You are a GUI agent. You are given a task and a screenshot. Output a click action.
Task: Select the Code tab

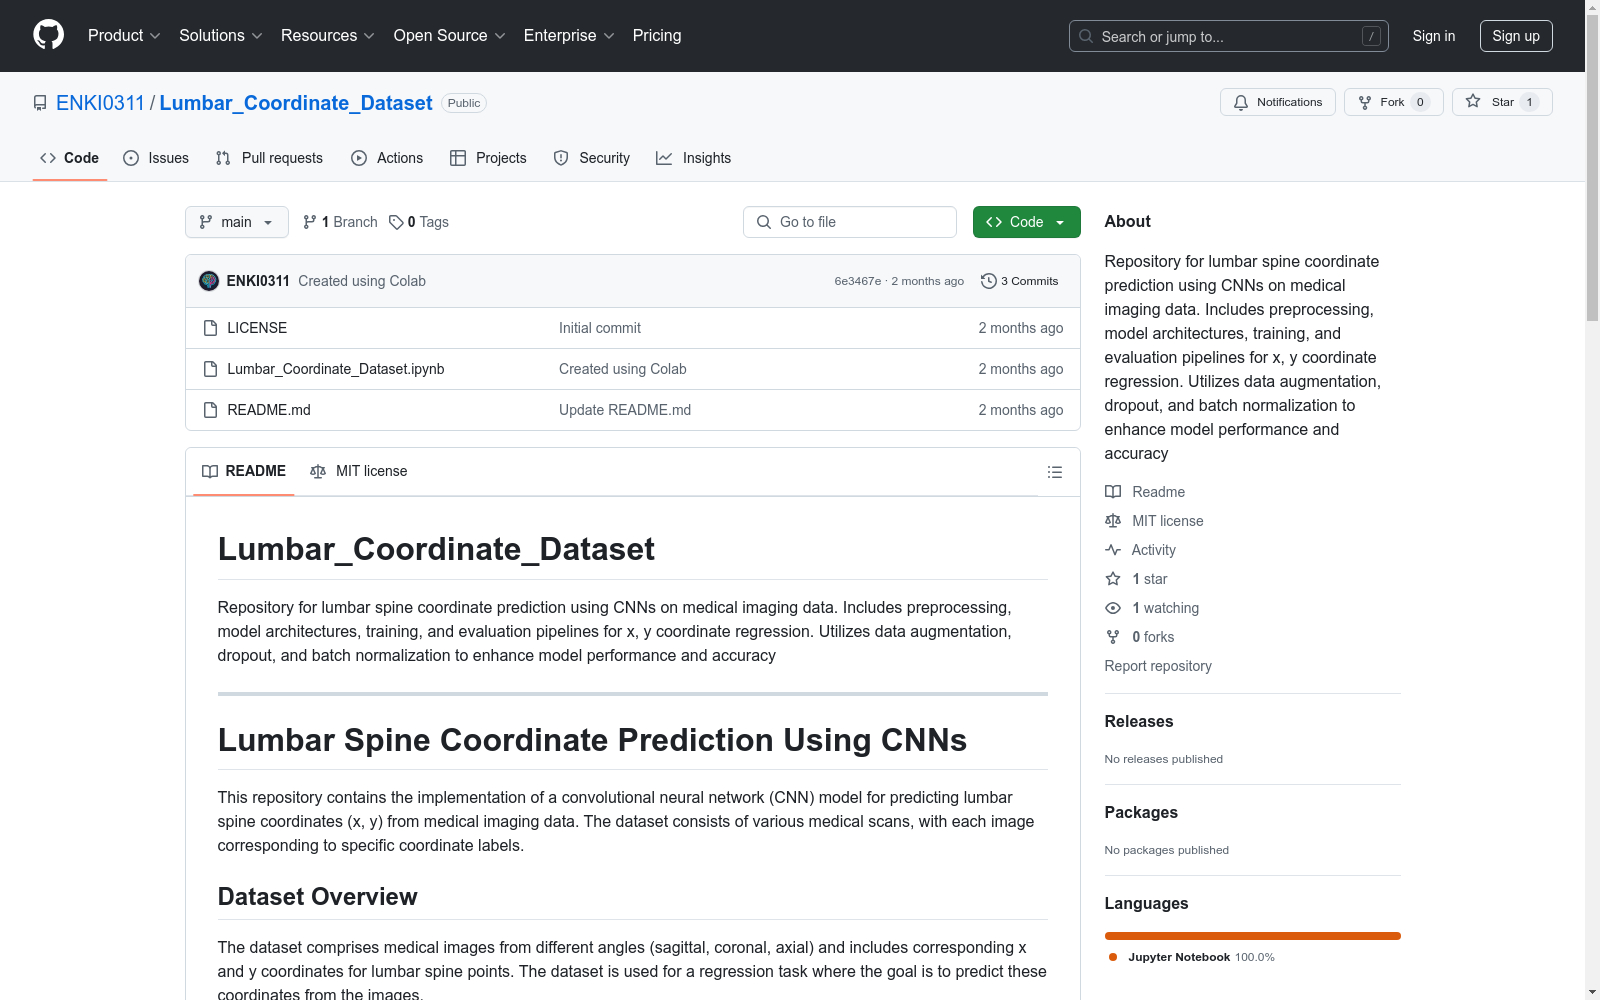70,158
